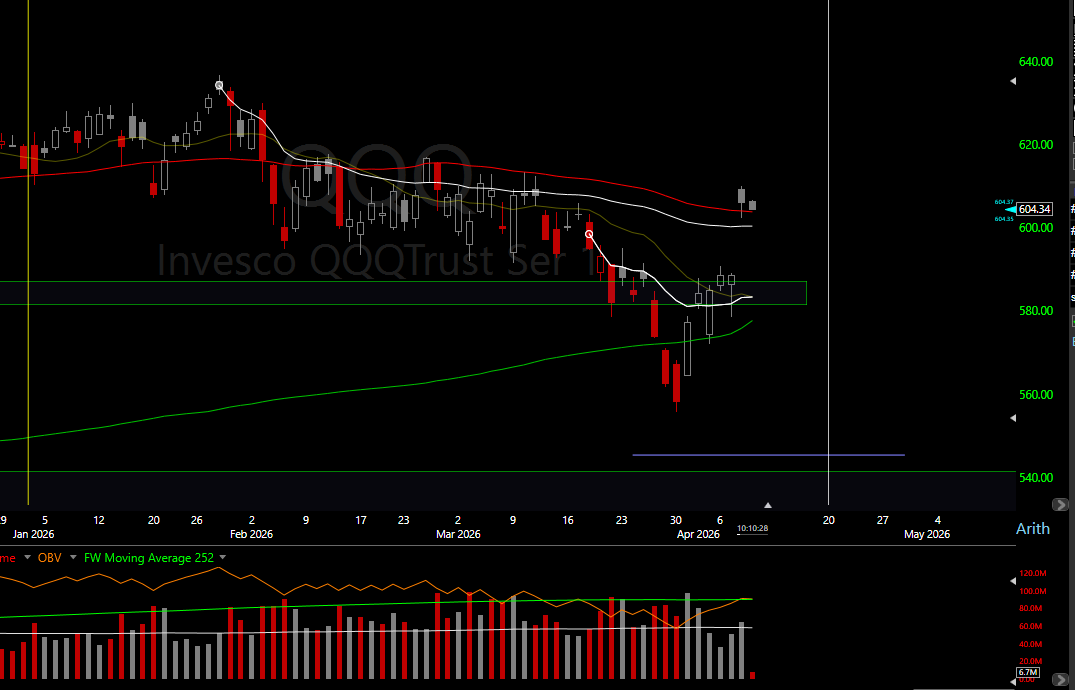Click the scale triangle beside 0.00 volume label

click(x=1013, y=681)
